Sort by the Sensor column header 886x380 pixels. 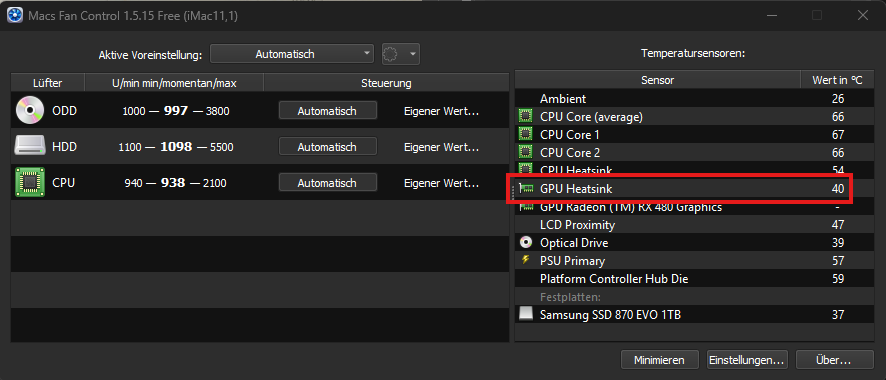click(x=658, y=80)
